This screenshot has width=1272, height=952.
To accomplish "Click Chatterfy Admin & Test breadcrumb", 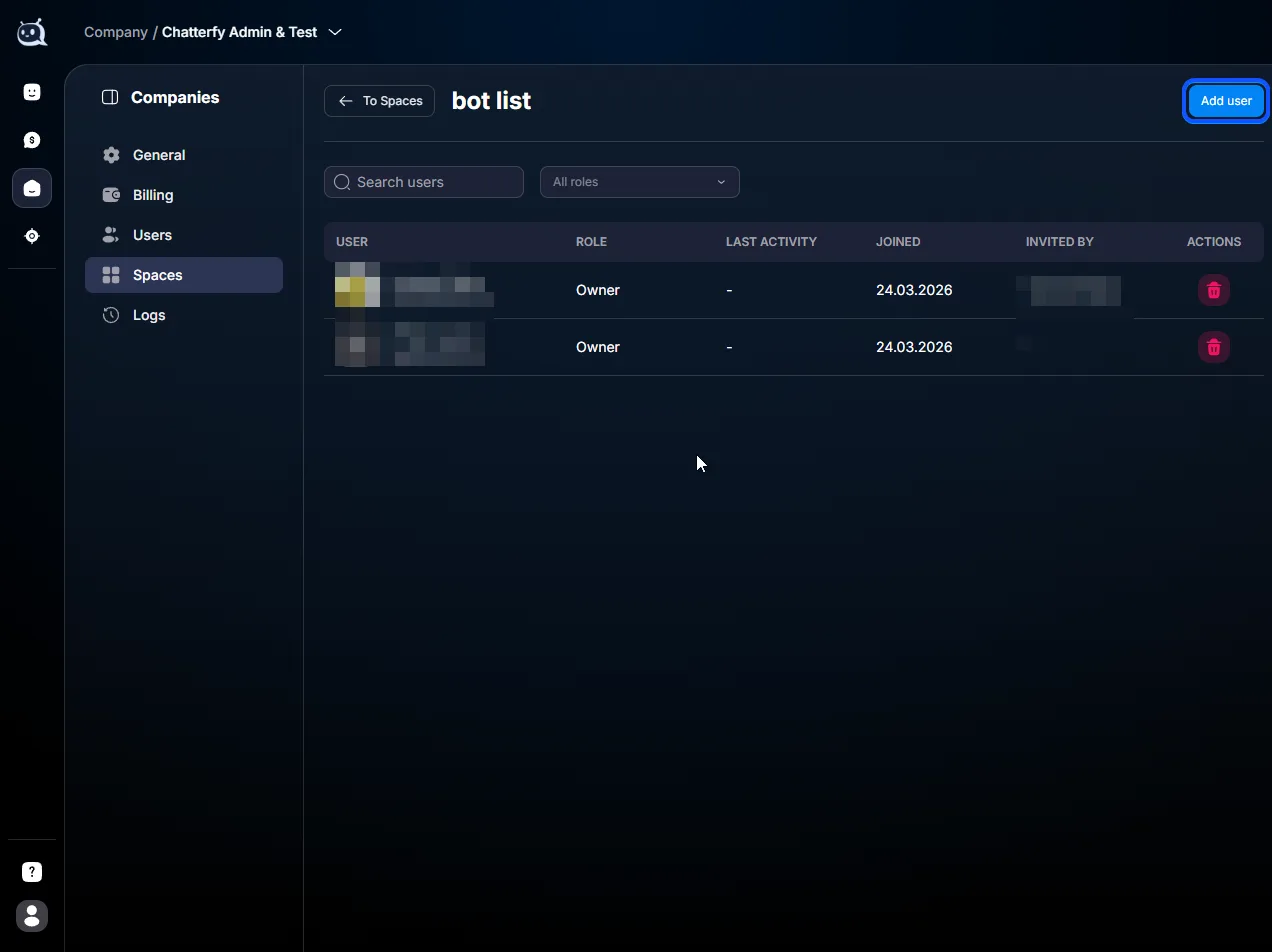I will (240, 32).
